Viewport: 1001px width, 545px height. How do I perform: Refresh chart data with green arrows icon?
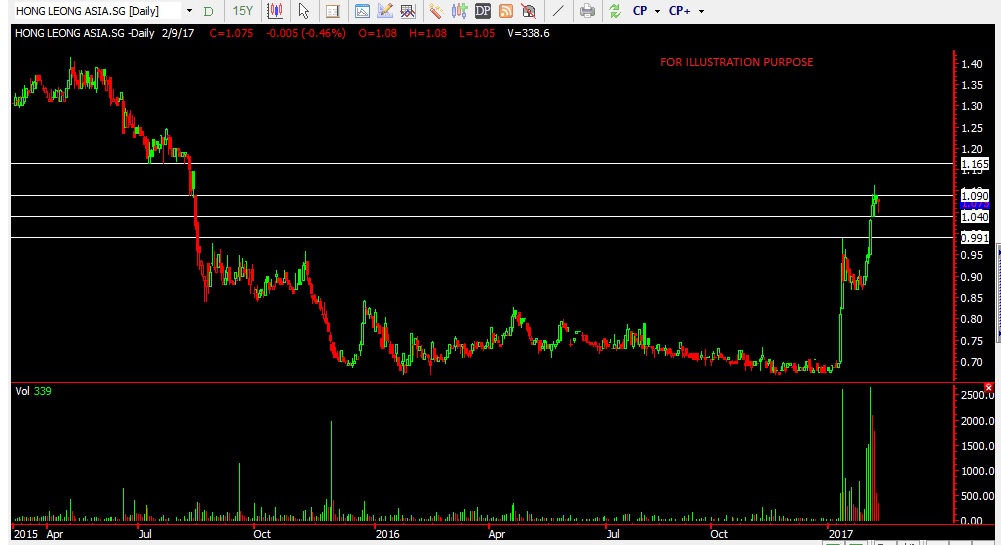coord(615,11)
